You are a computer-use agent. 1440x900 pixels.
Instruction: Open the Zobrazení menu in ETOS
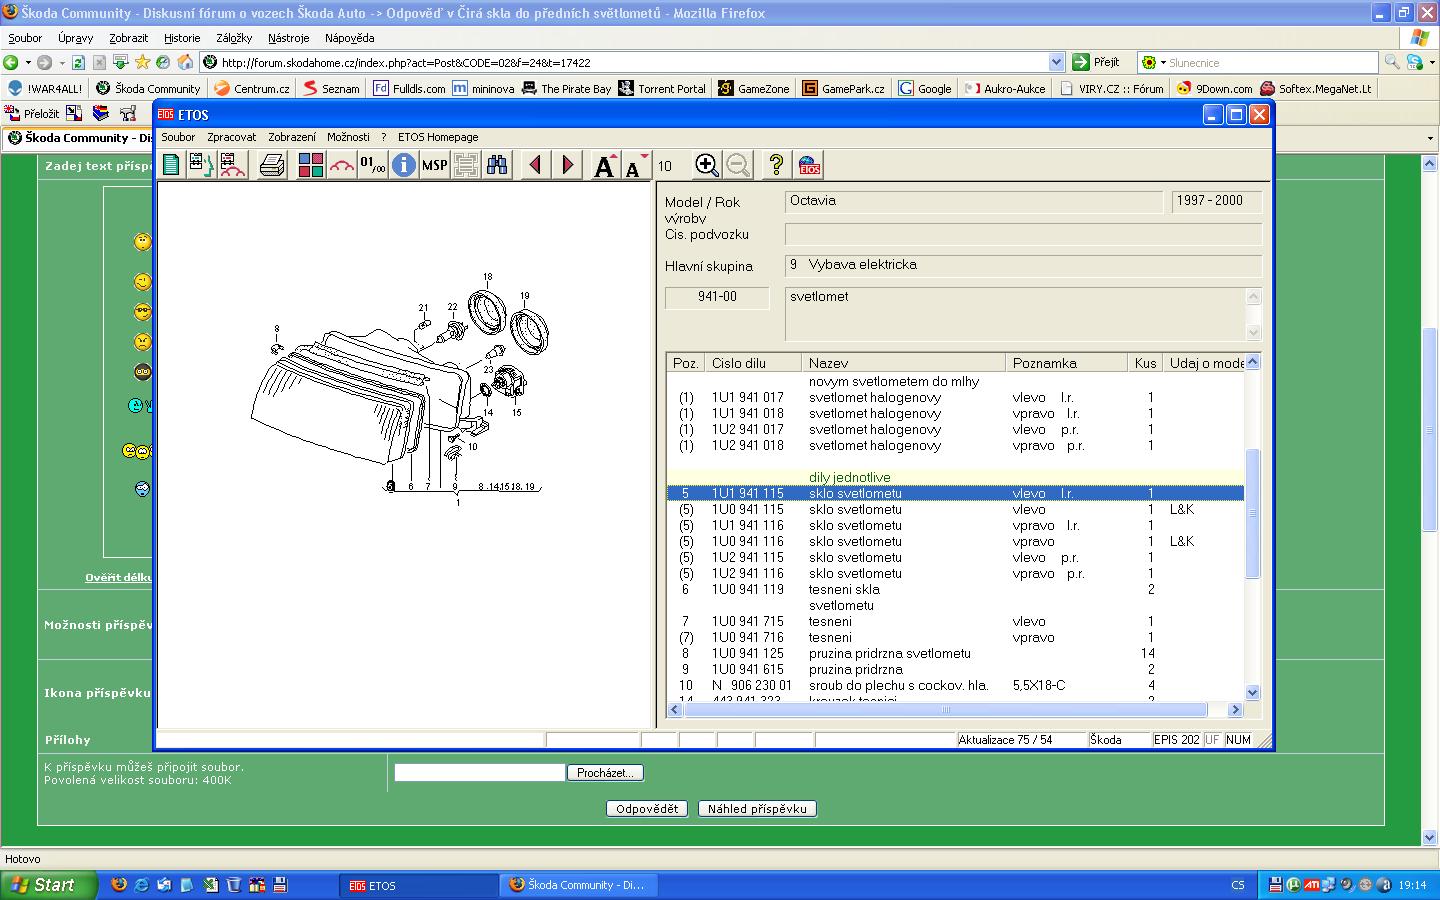coord(292,137)
